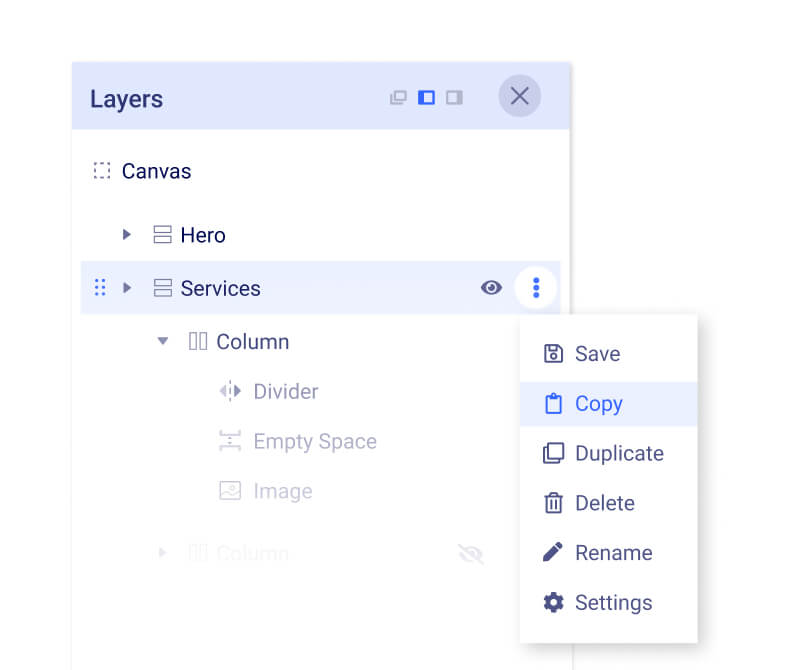Show the hidden bottom Column layer
Screen dimensions: 800x670
click(471, 553)
